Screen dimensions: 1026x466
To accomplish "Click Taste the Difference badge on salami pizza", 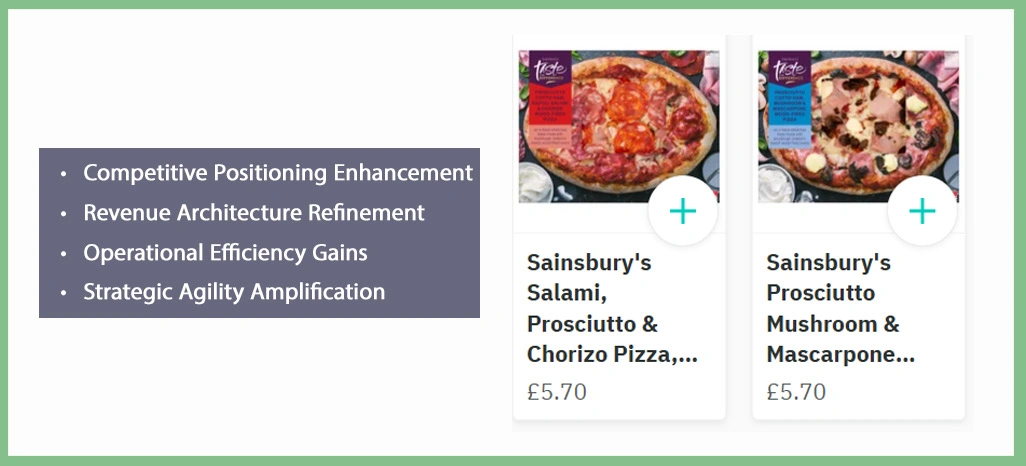I will point(545,69).
